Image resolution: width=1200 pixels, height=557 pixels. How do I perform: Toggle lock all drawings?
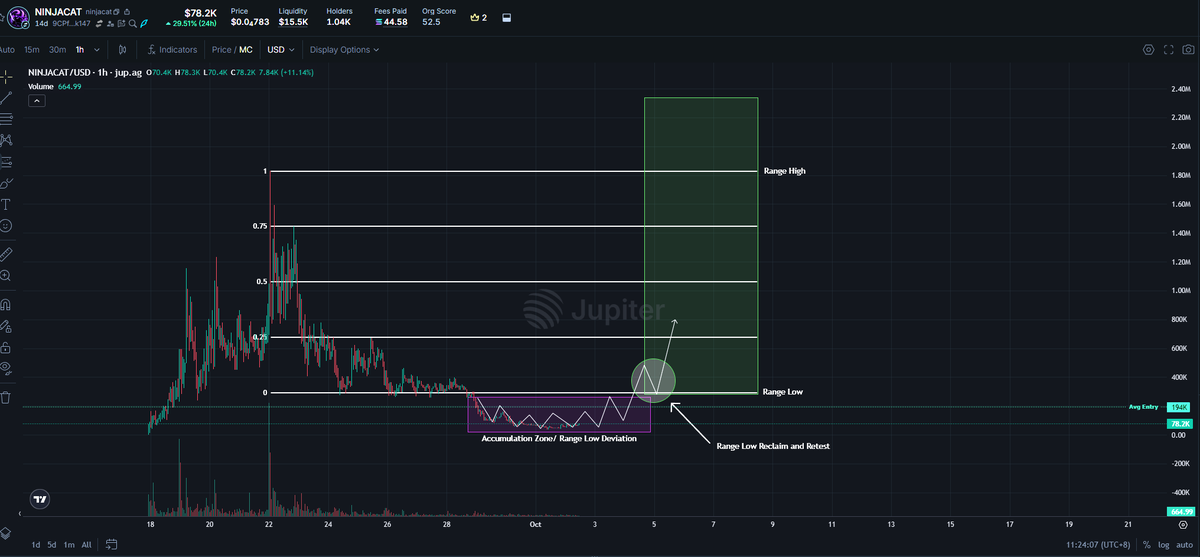click(x=6, y=347)
